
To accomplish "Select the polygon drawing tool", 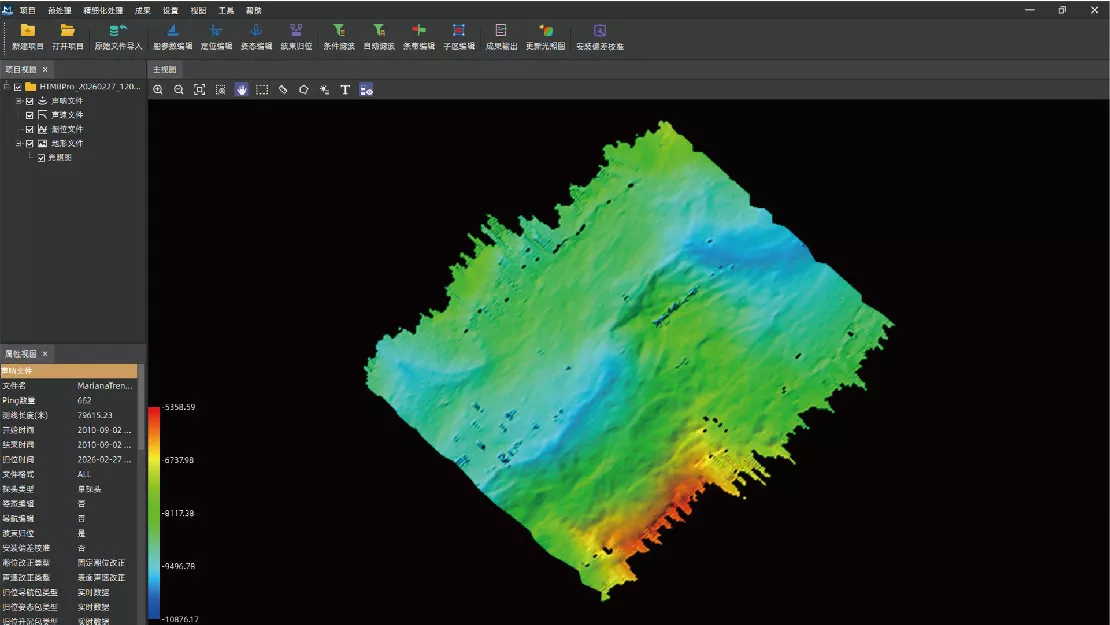I will coord(304,90).
